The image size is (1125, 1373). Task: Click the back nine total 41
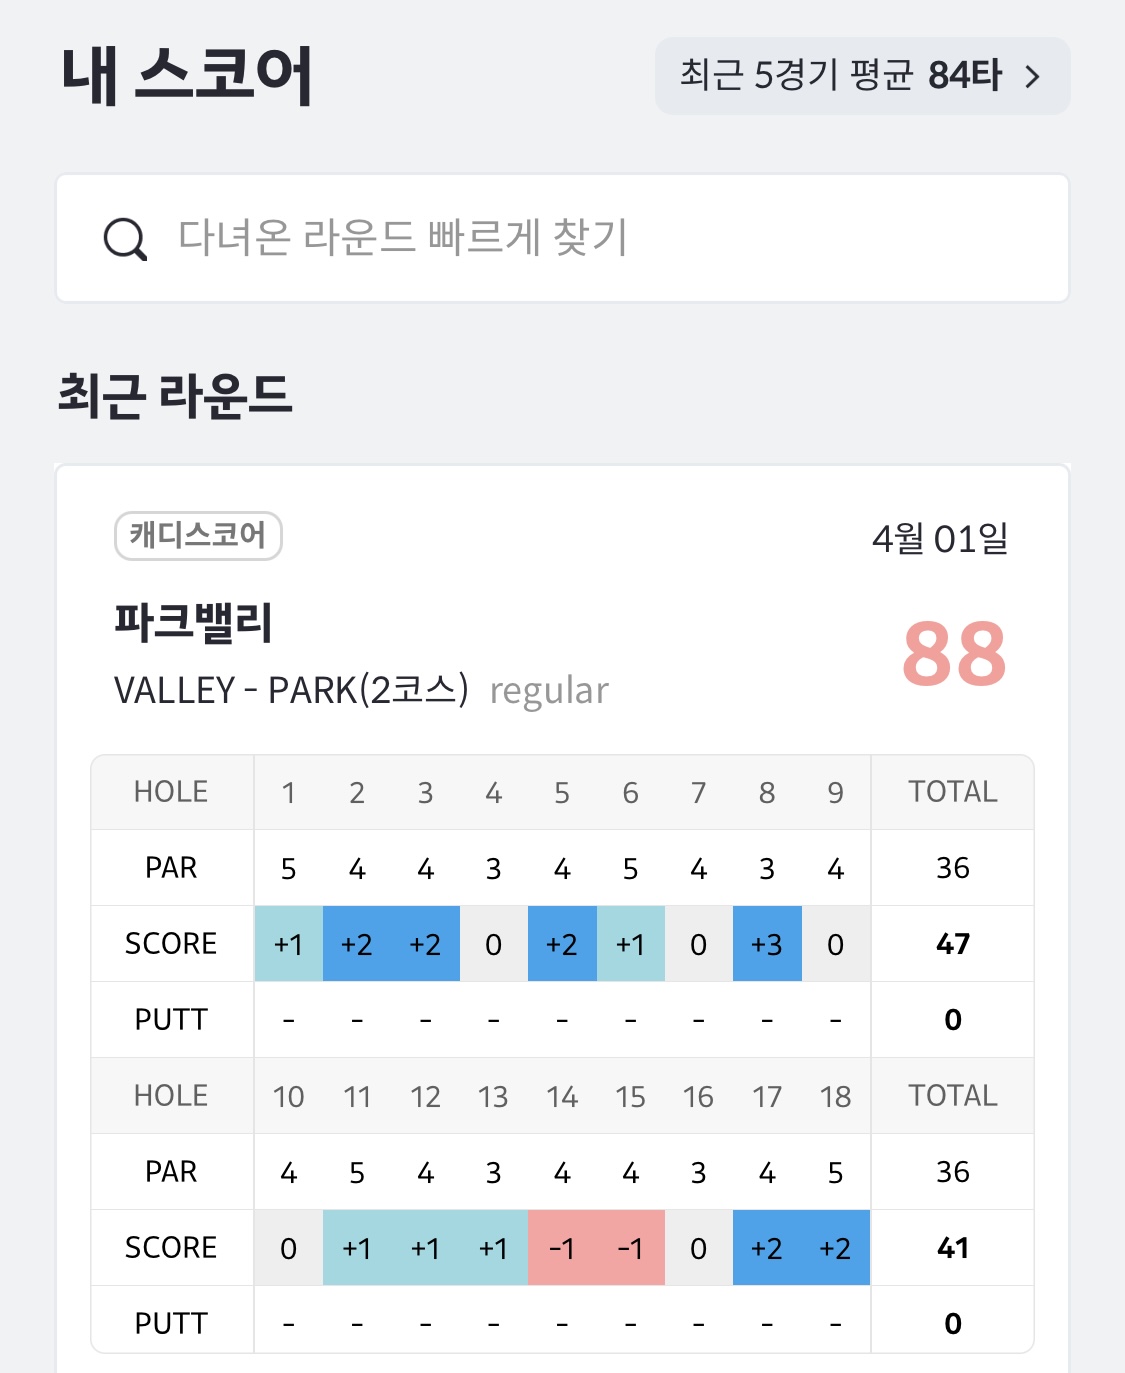pyautogui.click(x=952, y=1248)
